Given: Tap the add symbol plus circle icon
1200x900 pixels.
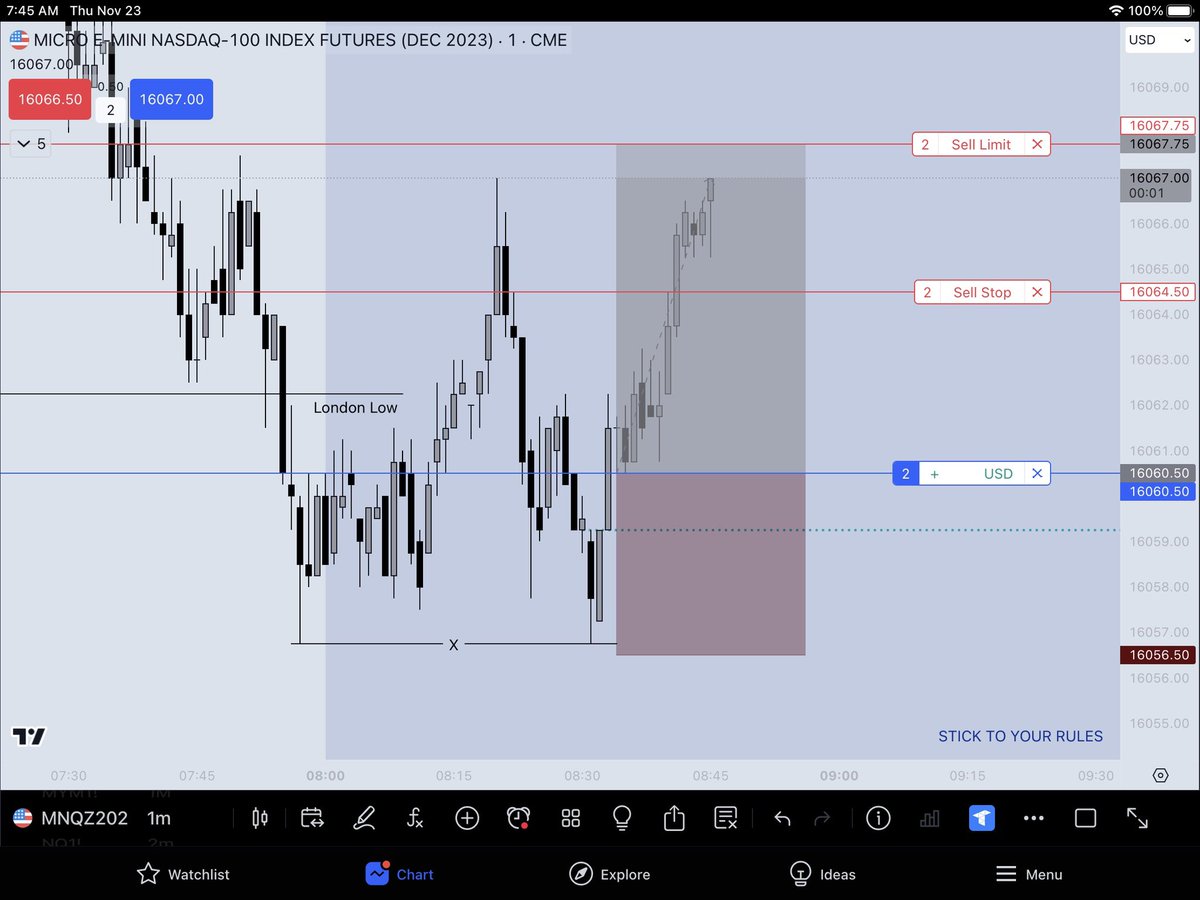Looking at the screenshot, I should point(467,818).
